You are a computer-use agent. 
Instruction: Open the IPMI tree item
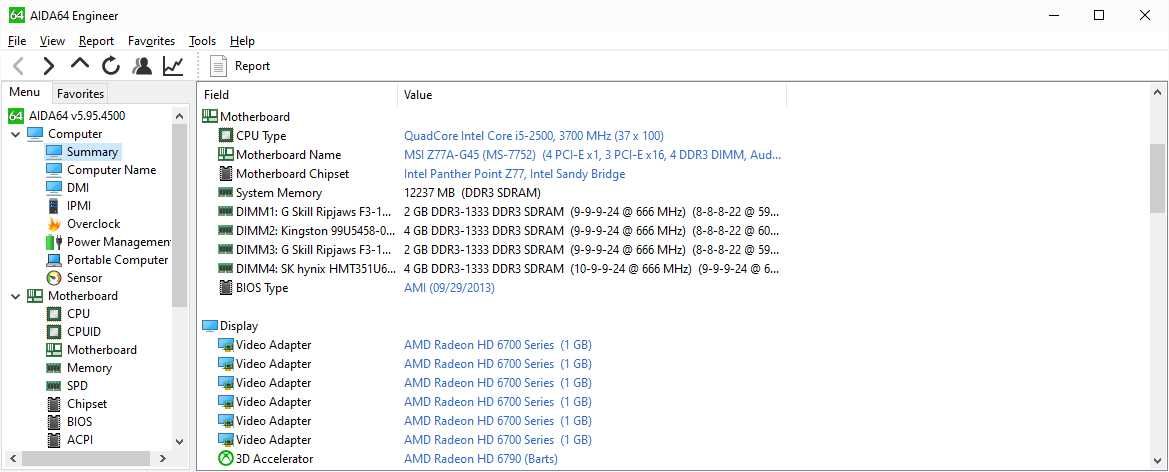(x=79, y=206)
